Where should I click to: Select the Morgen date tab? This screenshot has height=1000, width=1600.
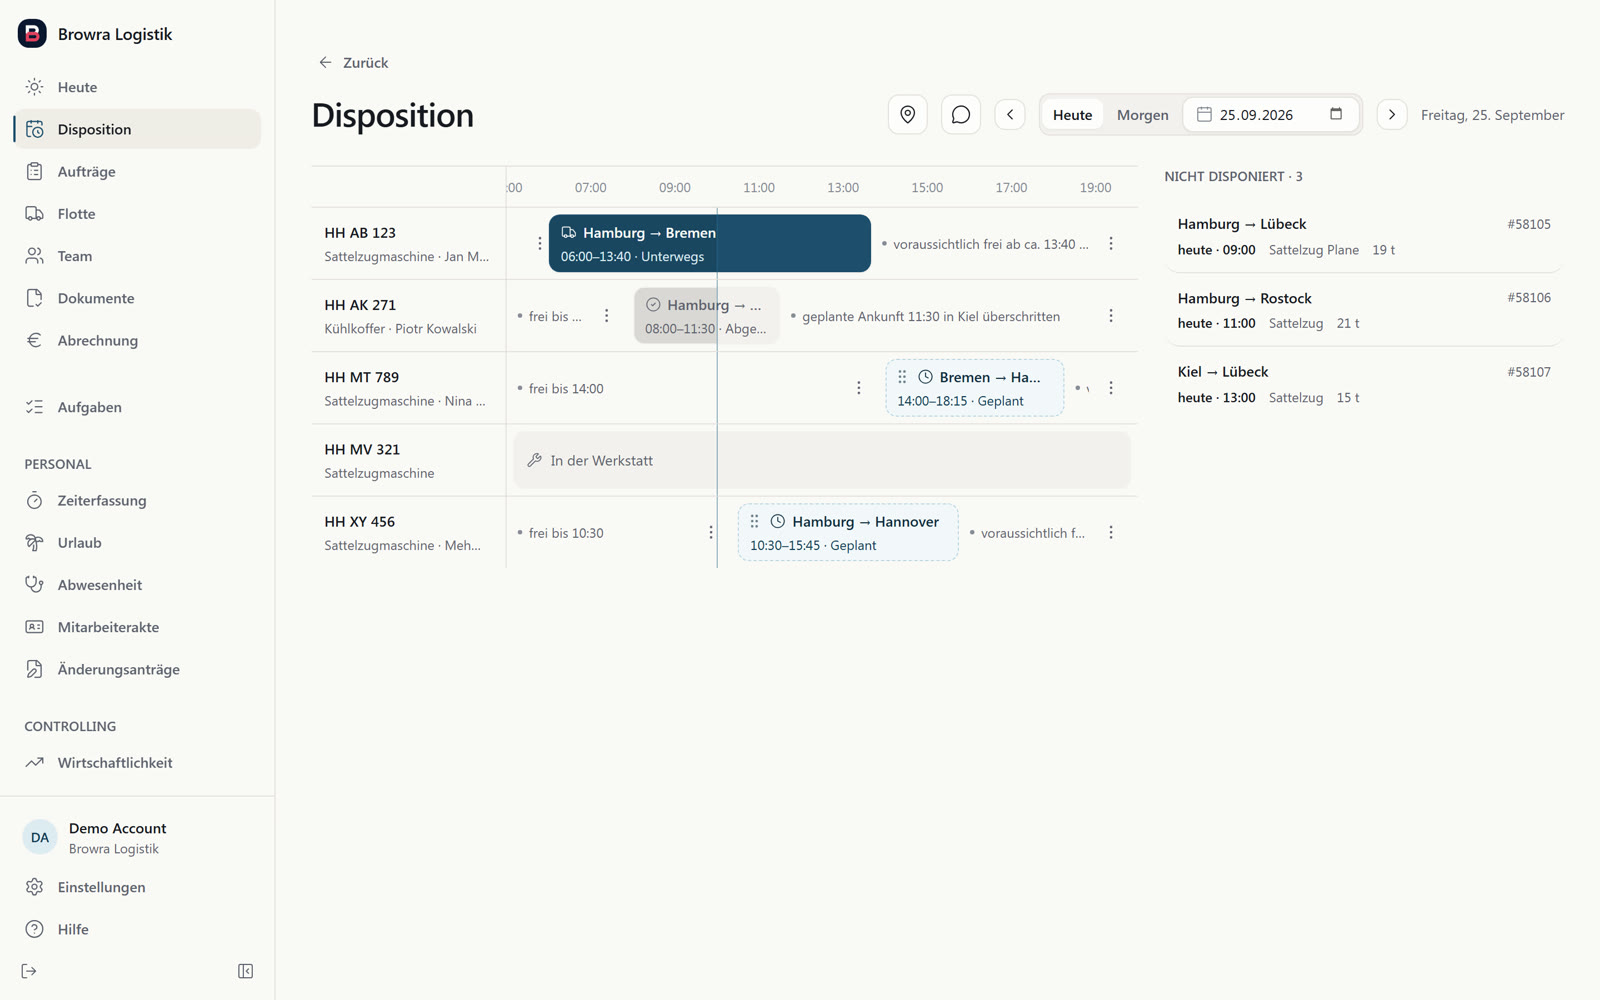point(1142,115)
